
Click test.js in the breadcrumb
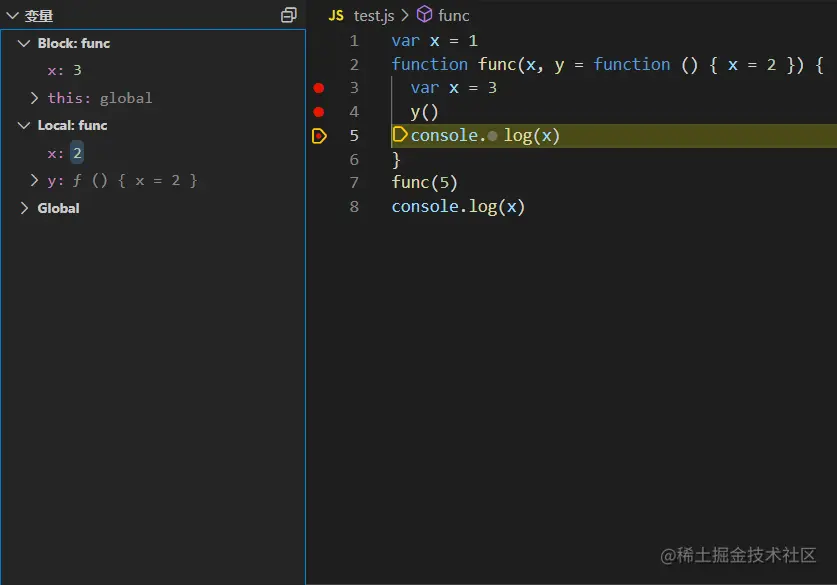(375, 15)
